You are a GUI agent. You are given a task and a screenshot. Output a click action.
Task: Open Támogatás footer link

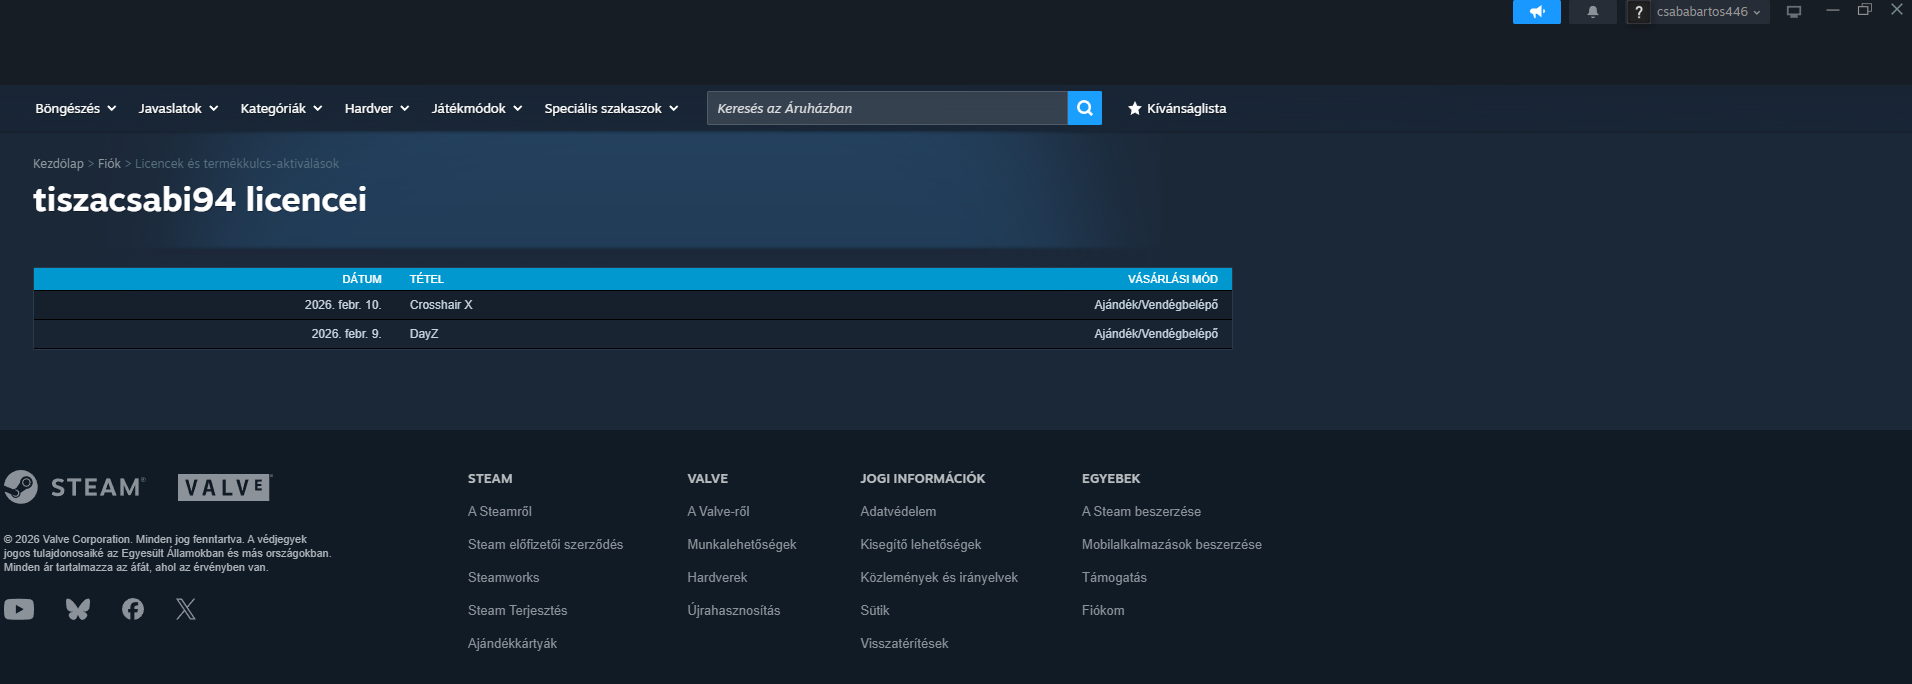pyautogui.click(x=1114, y=577)
